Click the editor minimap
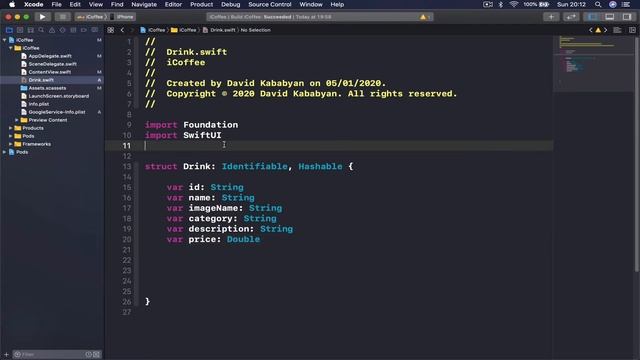 (593, 63)
